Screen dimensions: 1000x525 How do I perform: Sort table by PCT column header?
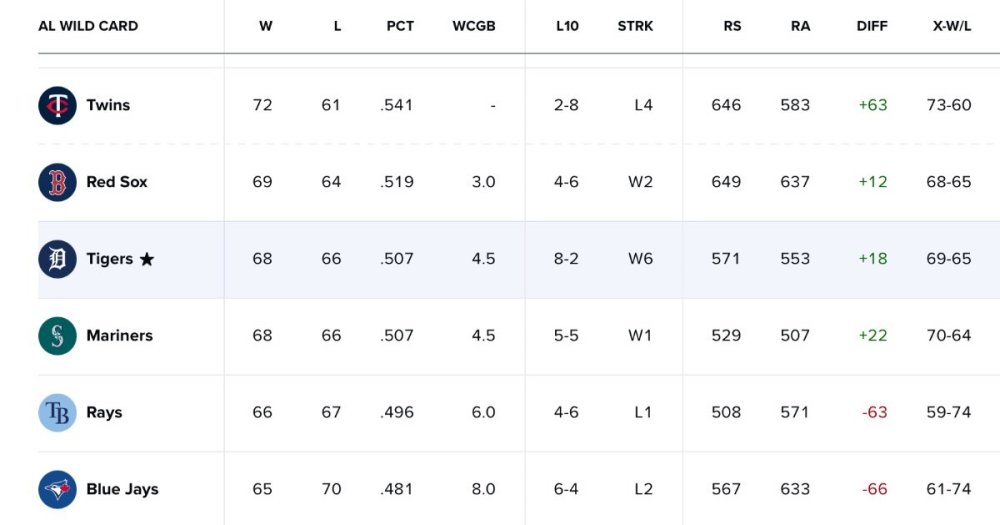click(400, 26)
